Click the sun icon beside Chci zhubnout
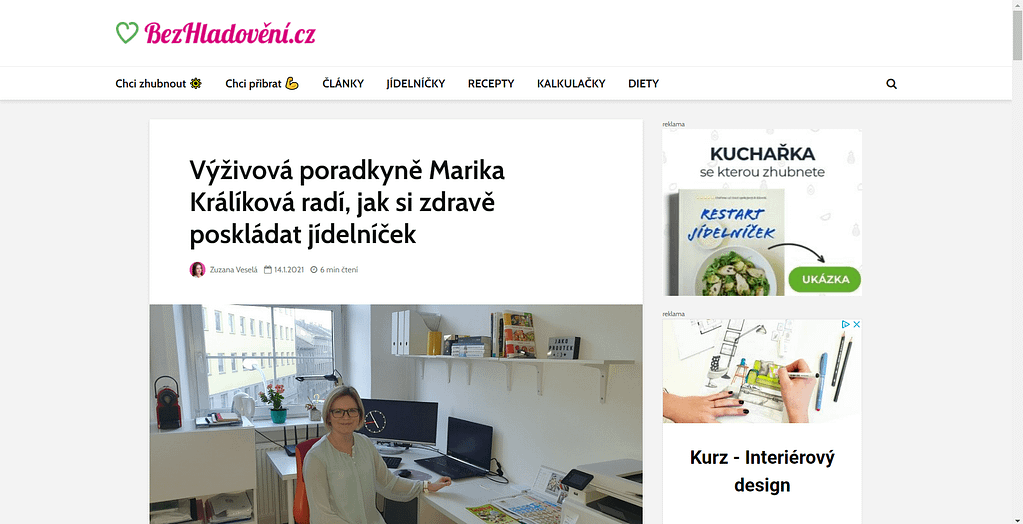Viewport: 1023px width, 524px height. point(196,84)
